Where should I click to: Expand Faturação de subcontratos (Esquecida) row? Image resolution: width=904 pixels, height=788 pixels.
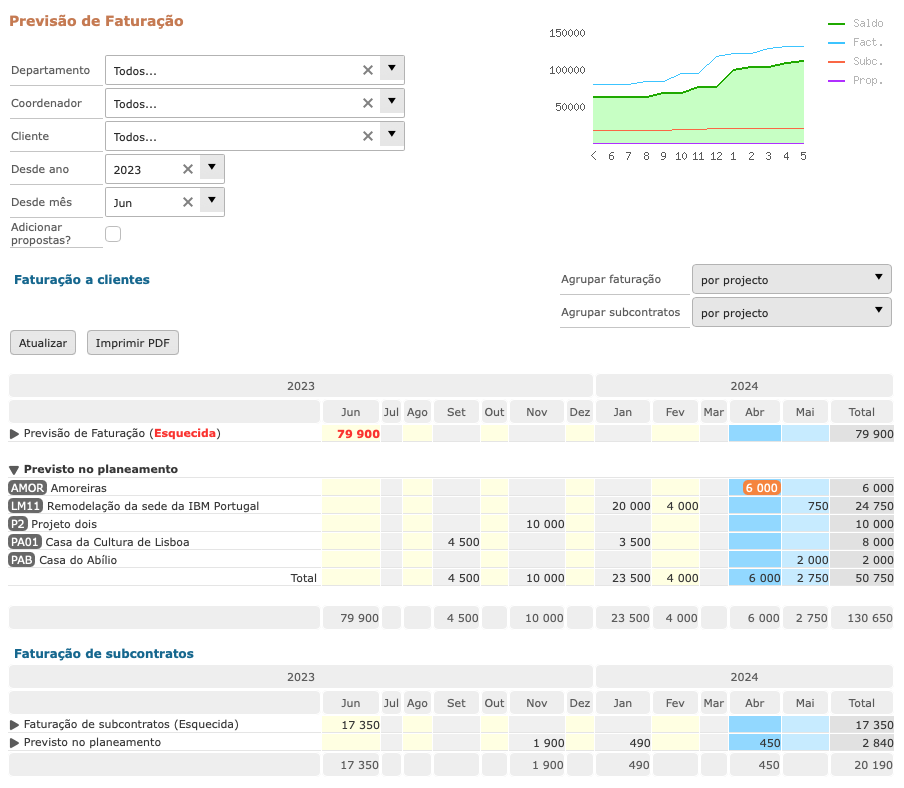click(15, 724)
